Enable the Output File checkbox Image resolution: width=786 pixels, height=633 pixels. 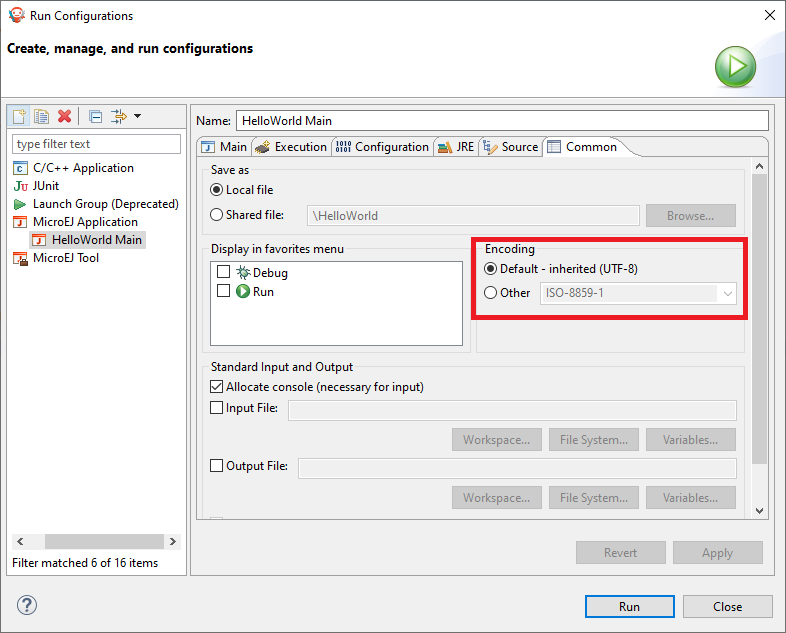point(217,466)
